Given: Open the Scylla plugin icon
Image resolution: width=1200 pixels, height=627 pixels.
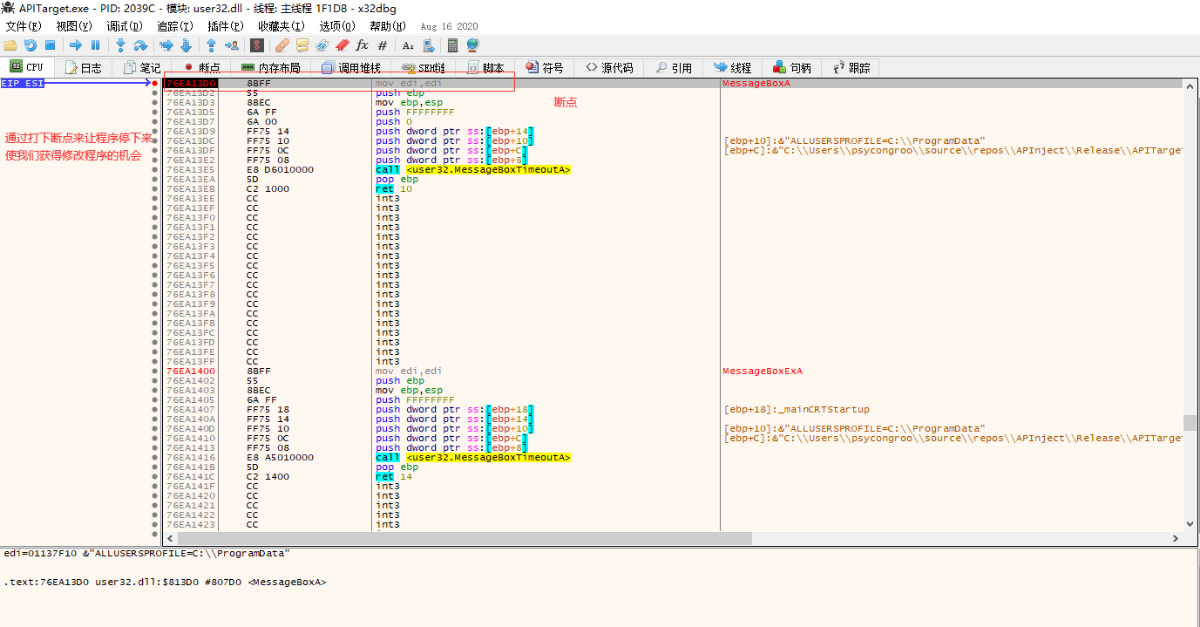Looking at the screenshot, I should (257, 45).
